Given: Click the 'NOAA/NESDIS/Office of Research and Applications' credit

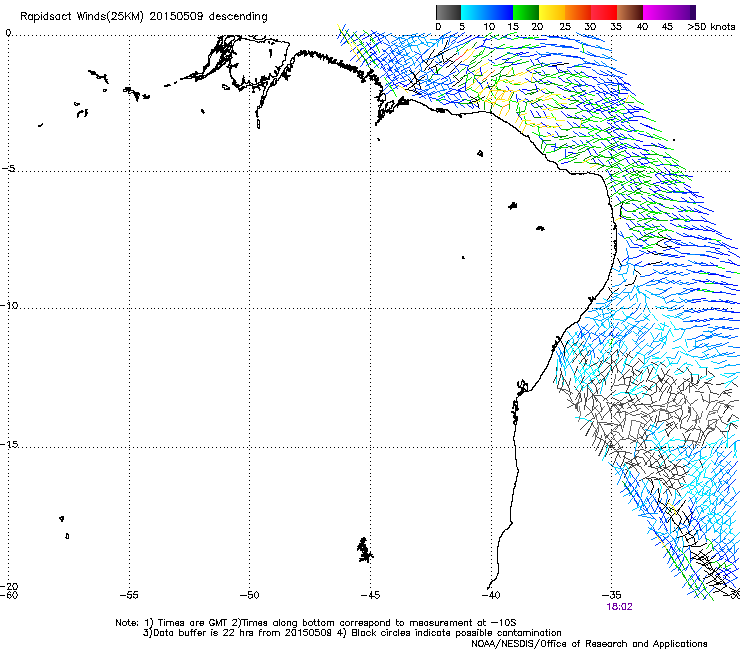Looking at the screenshot, I should coord(589,644).
